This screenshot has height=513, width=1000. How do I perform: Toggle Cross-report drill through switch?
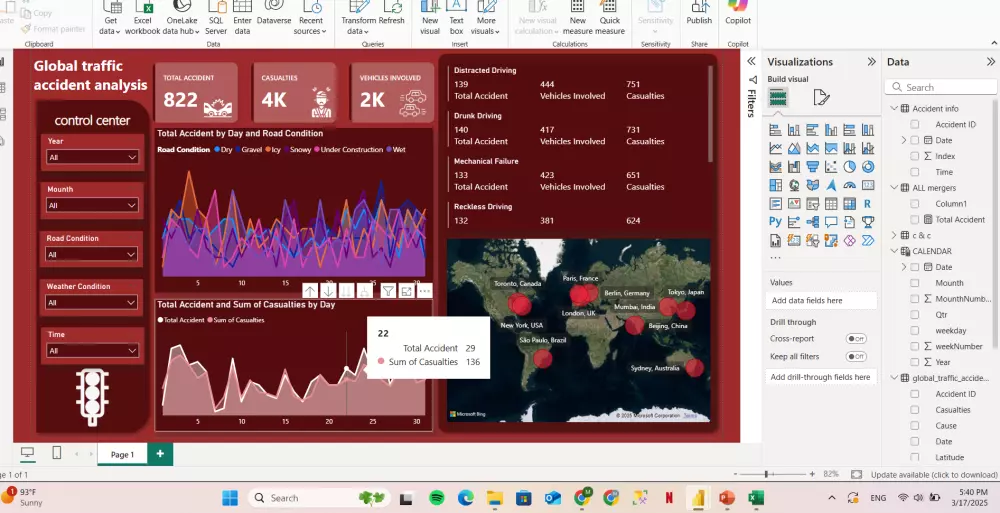pyautogui.click(x=856, y=339)
